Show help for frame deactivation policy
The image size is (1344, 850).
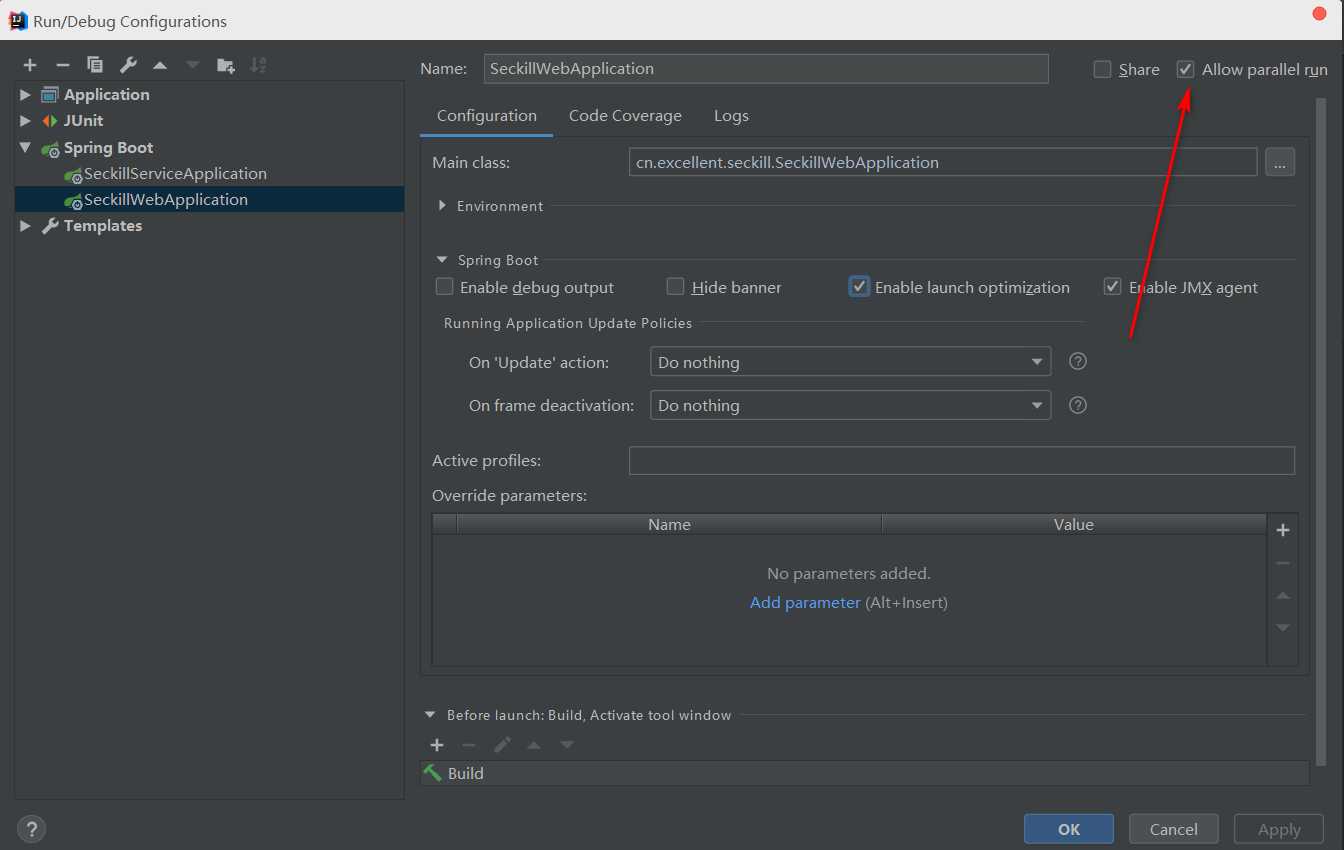coord(1078,405)
